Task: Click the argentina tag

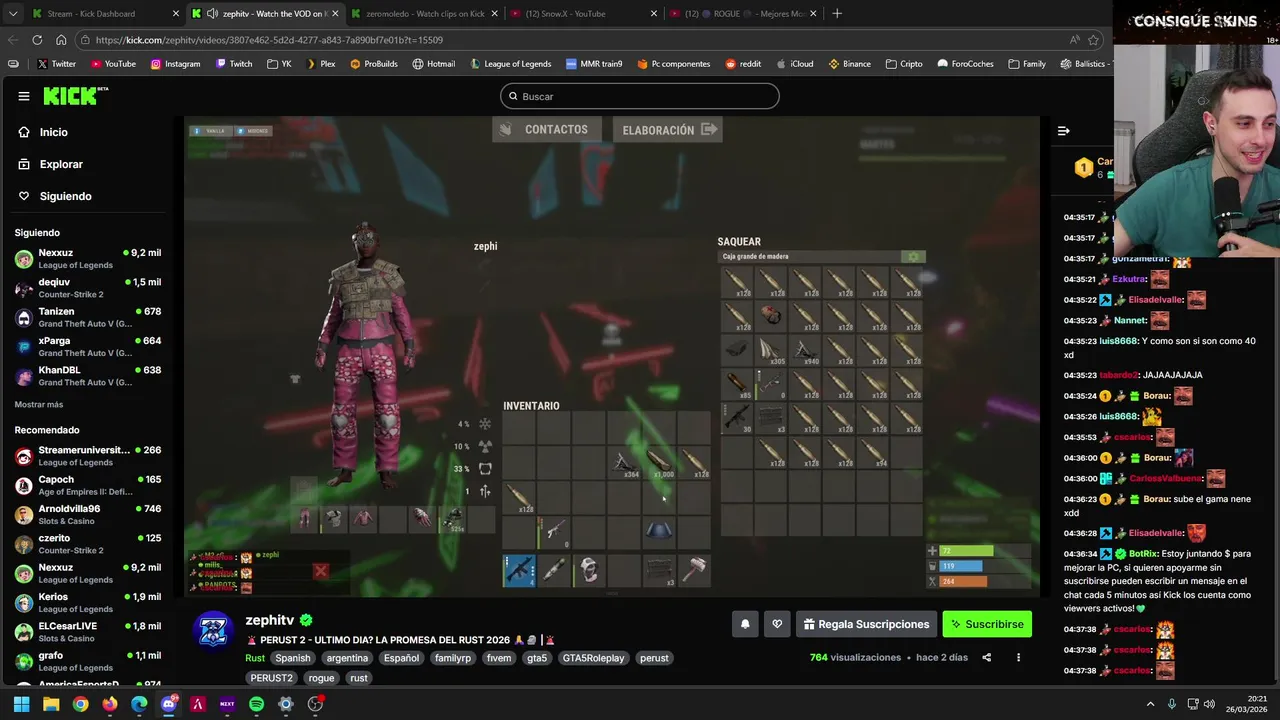Action: point(347,658)
